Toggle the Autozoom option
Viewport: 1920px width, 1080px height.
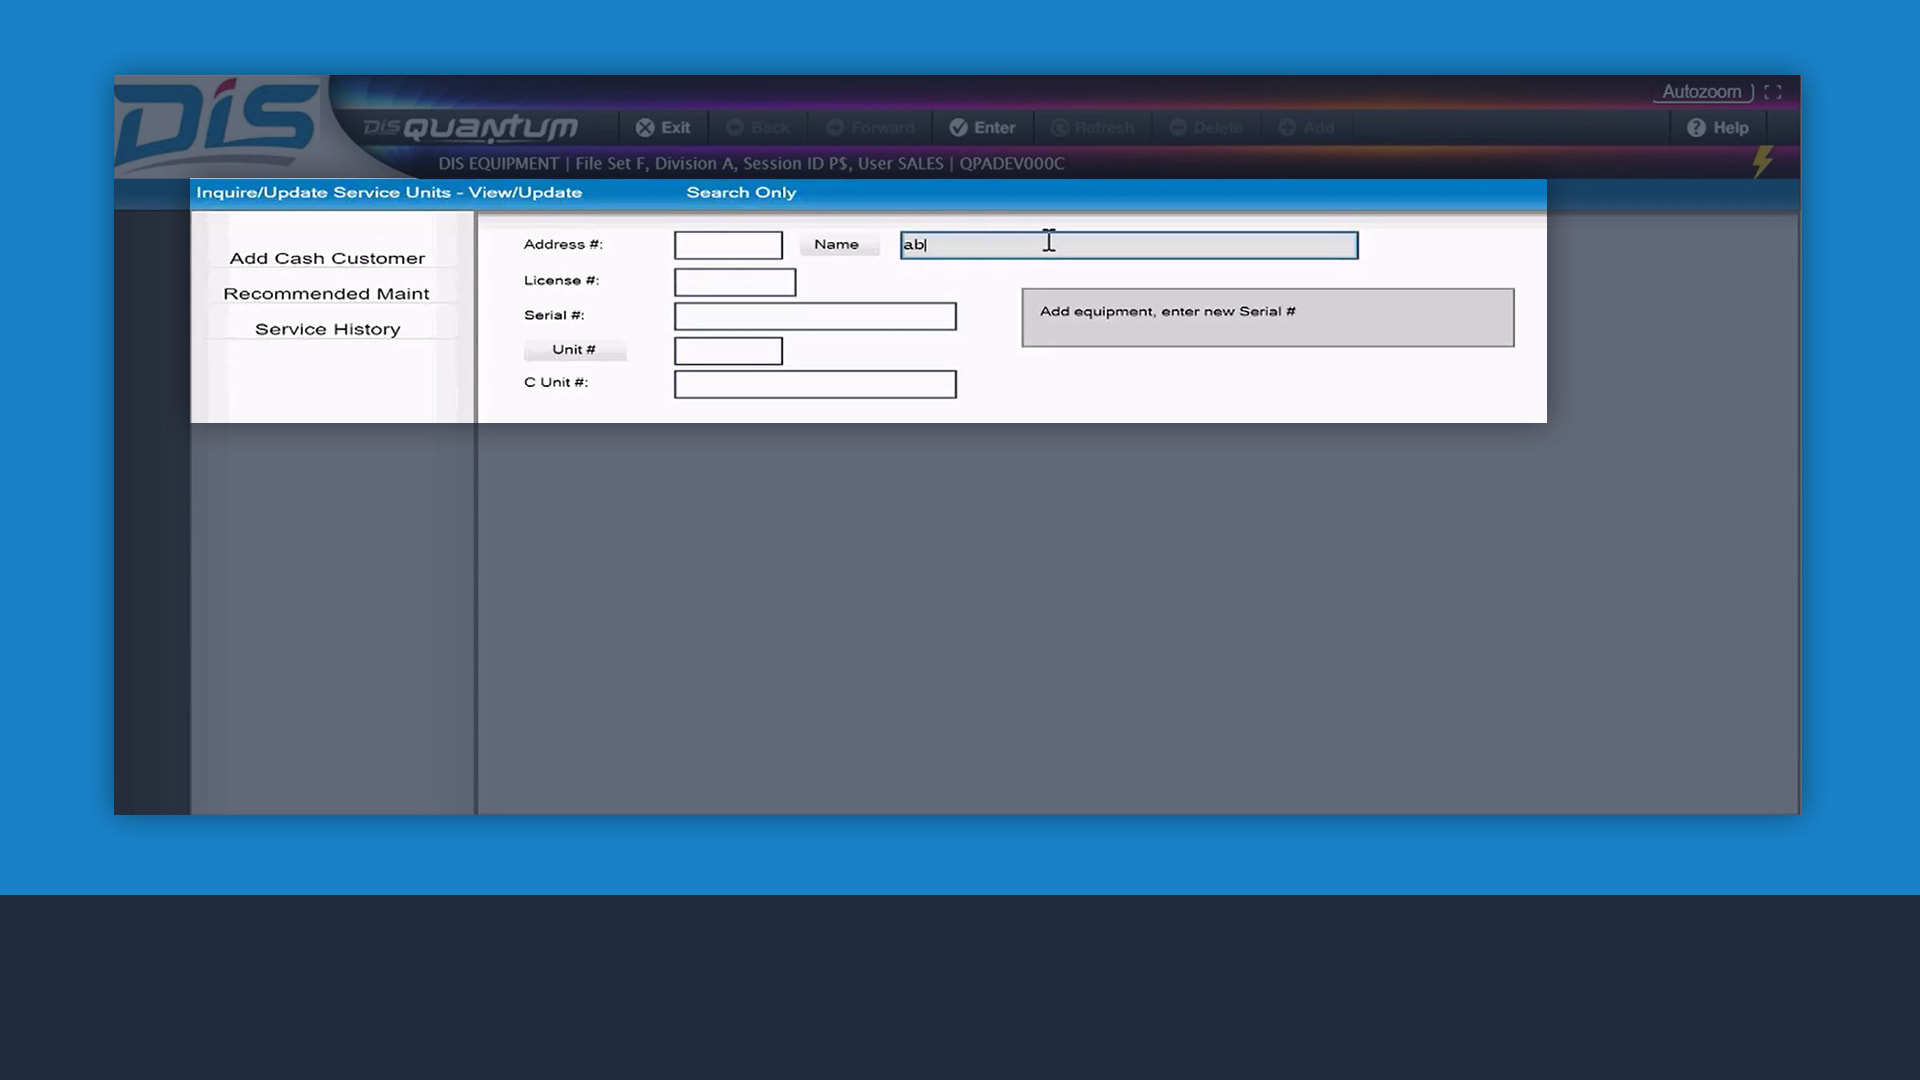tap(1702, 91)
